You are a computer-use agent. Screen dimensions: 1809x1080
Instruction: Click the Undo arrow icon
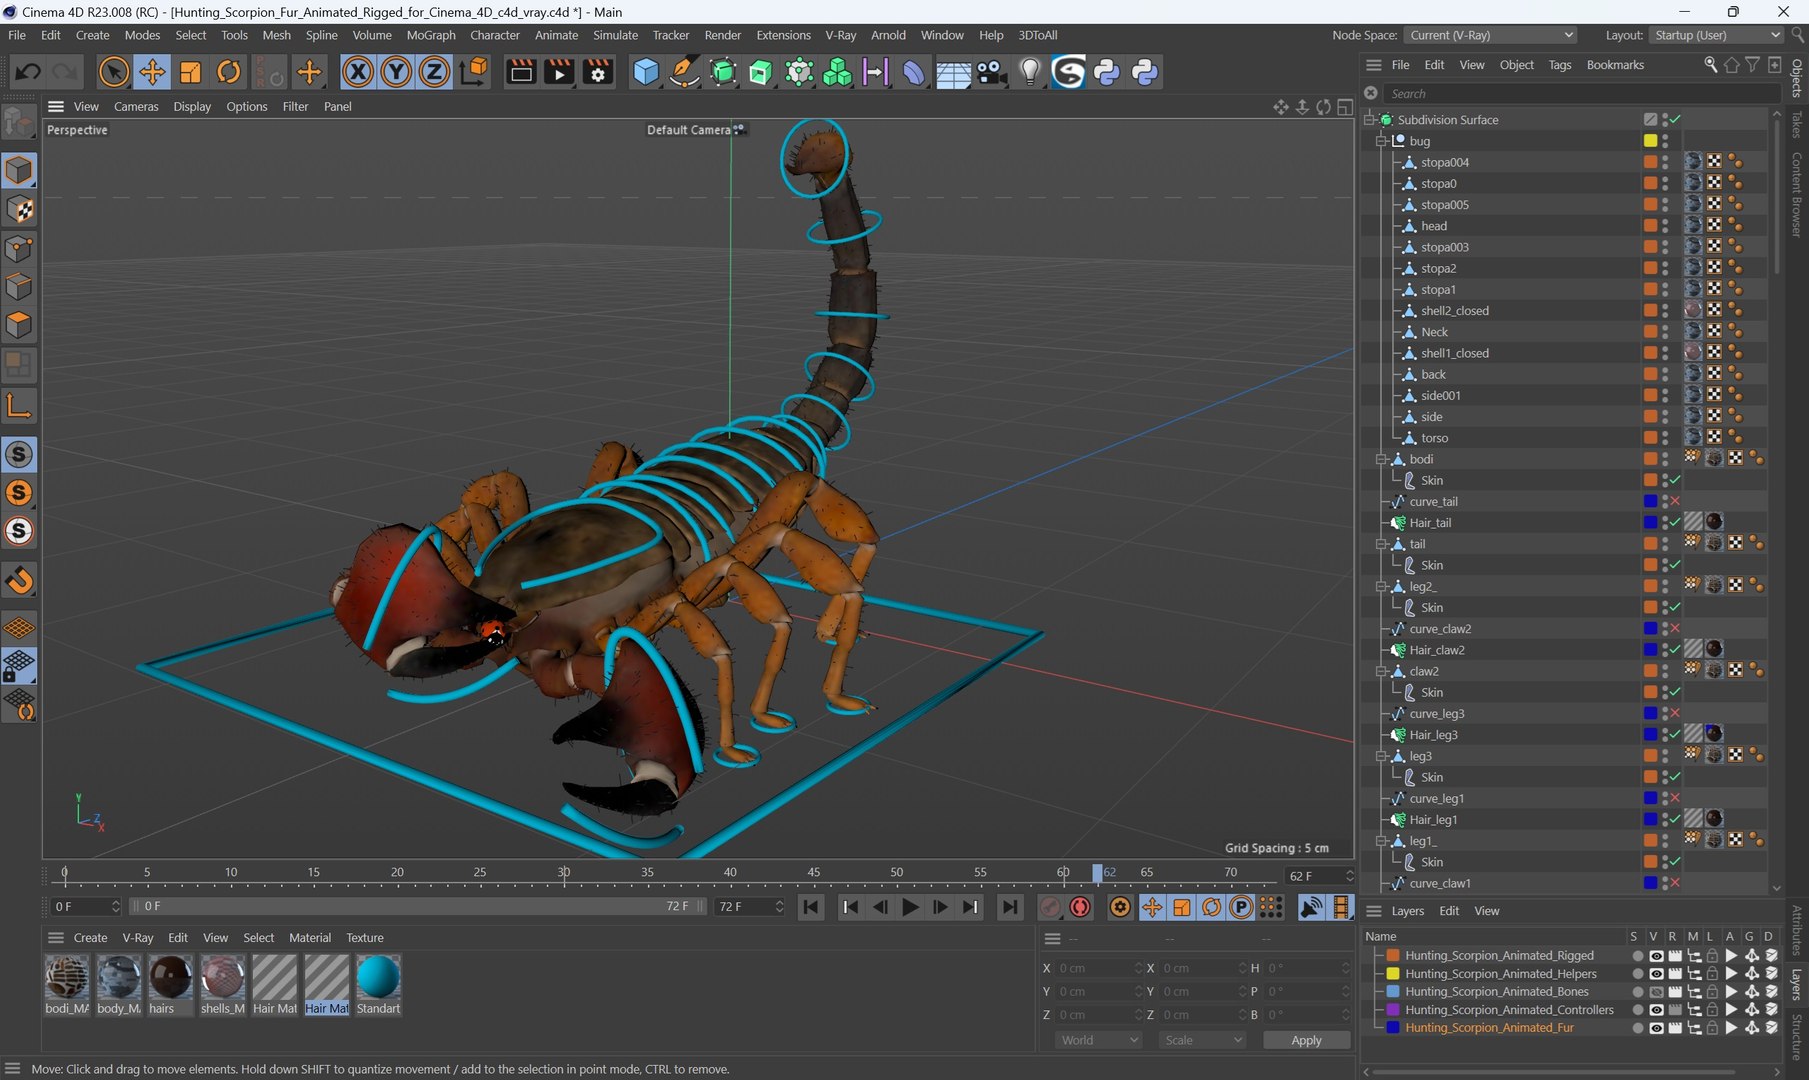pyautogui.click(x=28, y=72)
